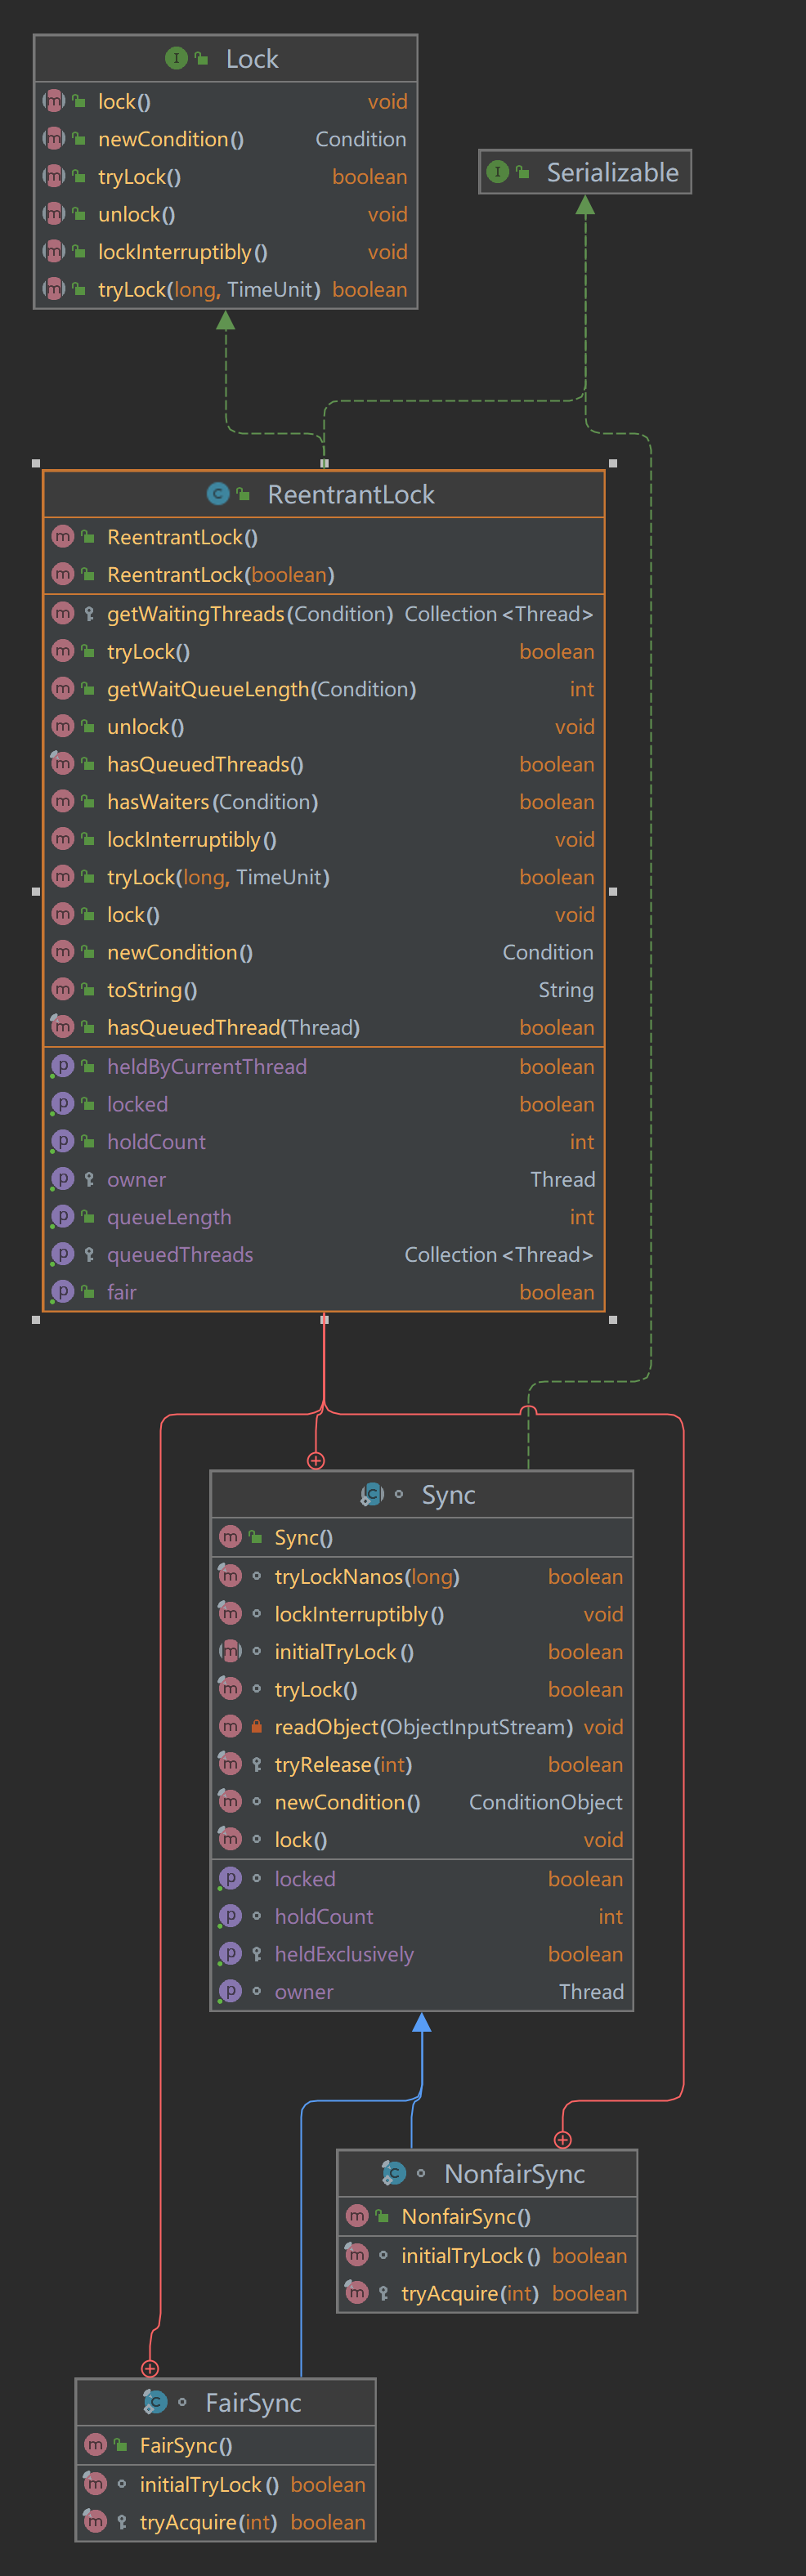Viewport: 806px width, 2576px height.
Task: Click the NonfairSync() constructor
Action: (466, 2217)
